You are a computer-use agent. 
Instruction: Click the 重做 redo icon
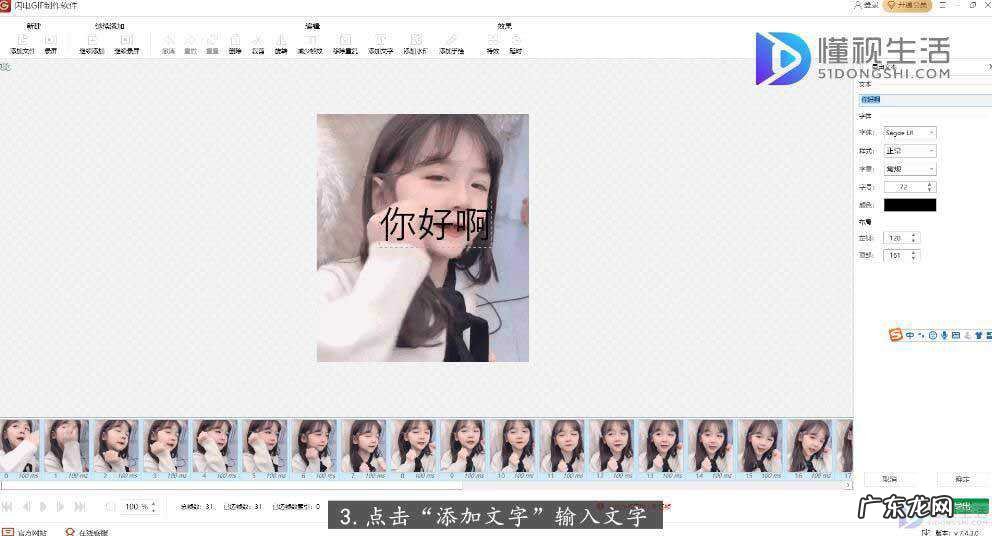(x=190, y=40)
